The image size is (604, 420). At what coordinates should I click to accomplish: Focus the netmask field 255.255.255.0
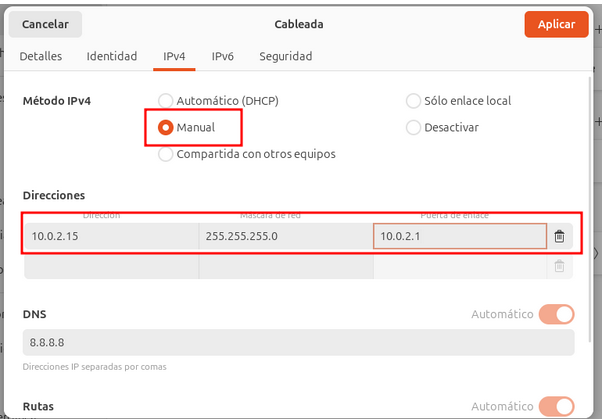point(285,236)
